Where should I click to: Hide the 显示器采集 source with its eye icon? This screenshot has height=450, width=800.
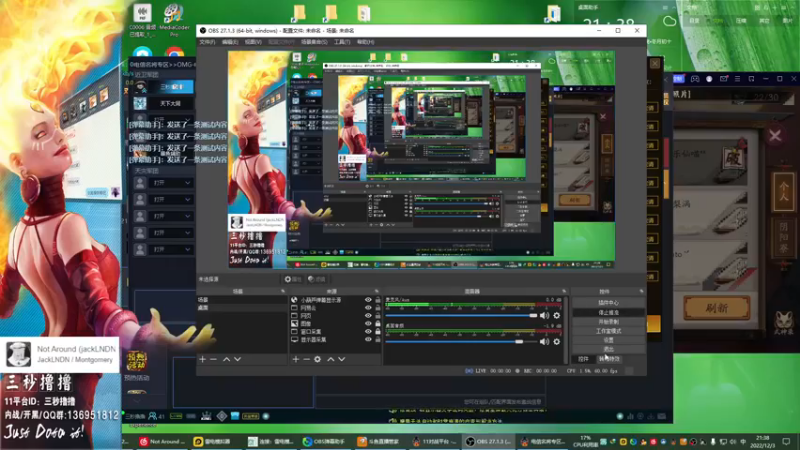[368, 339]
